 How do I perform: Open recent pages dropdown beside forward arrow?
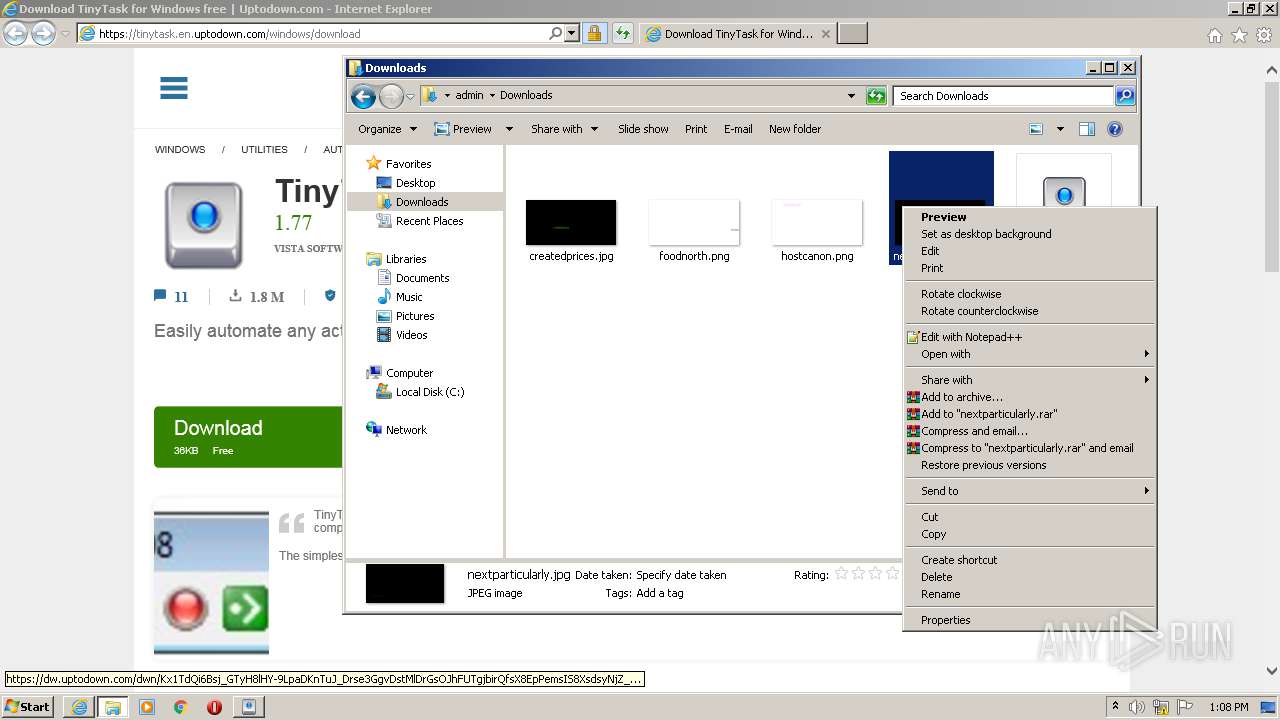click(x=410, y=96)
